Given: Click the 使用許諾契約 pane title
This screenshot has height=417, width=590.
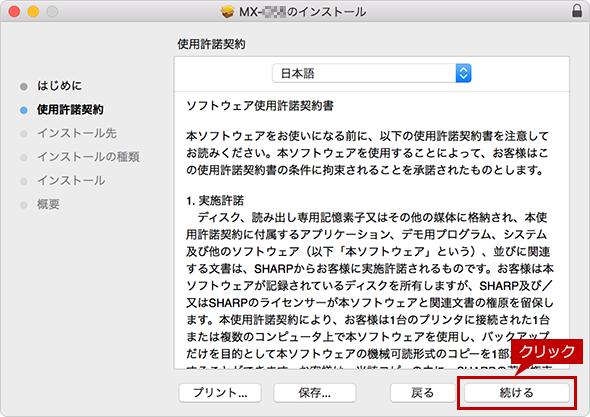Looking at the screenshot, I should click(x=211, y=44).
